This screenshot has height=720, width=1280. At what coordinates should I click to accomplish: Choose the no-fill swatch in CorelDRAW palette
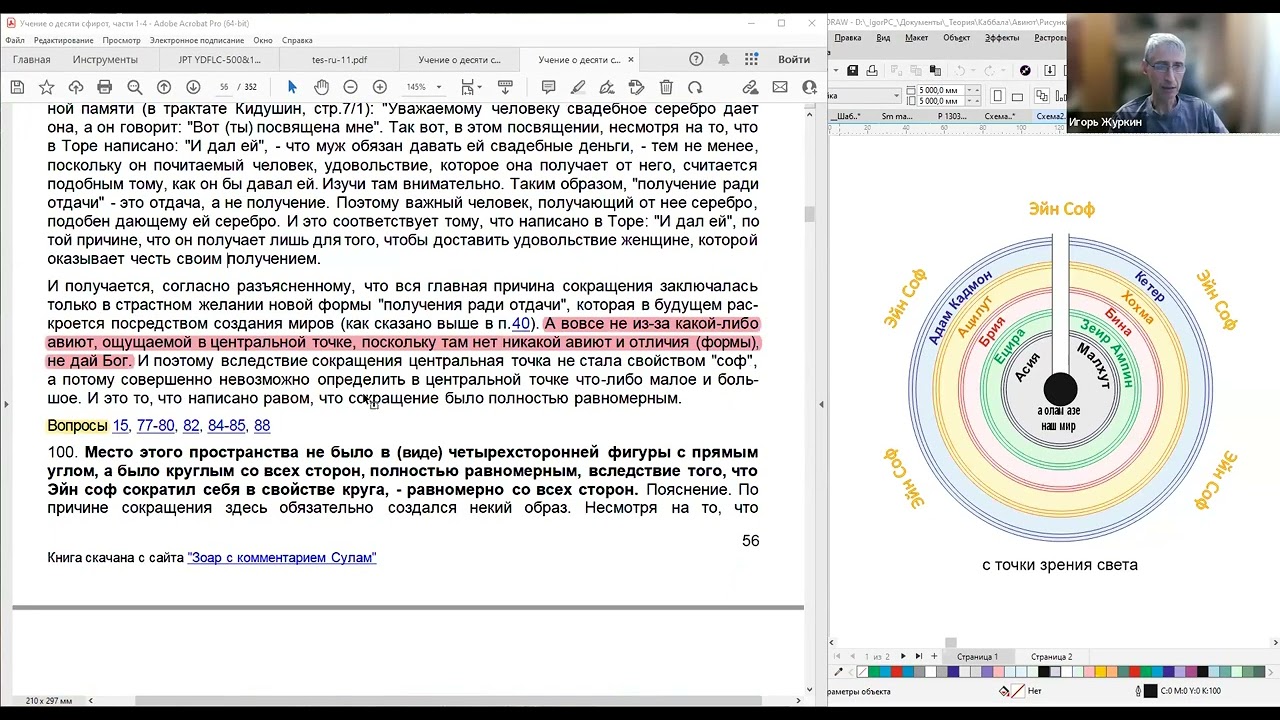[x=862, y=672]
